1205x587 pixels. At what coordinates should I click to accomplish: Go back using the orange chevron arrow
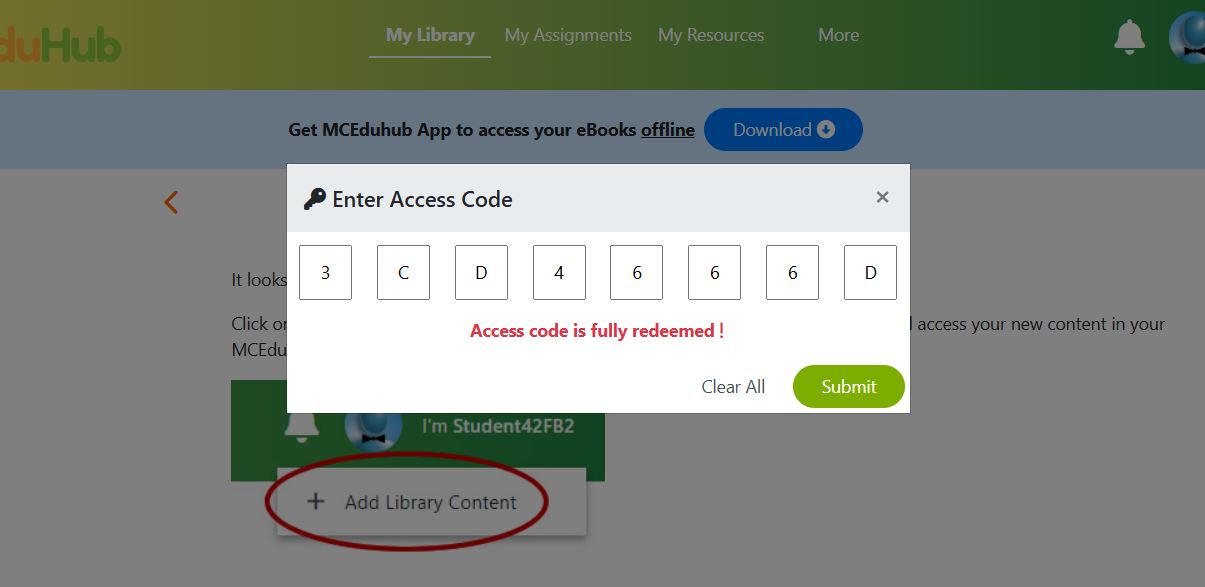pos(171,202)
